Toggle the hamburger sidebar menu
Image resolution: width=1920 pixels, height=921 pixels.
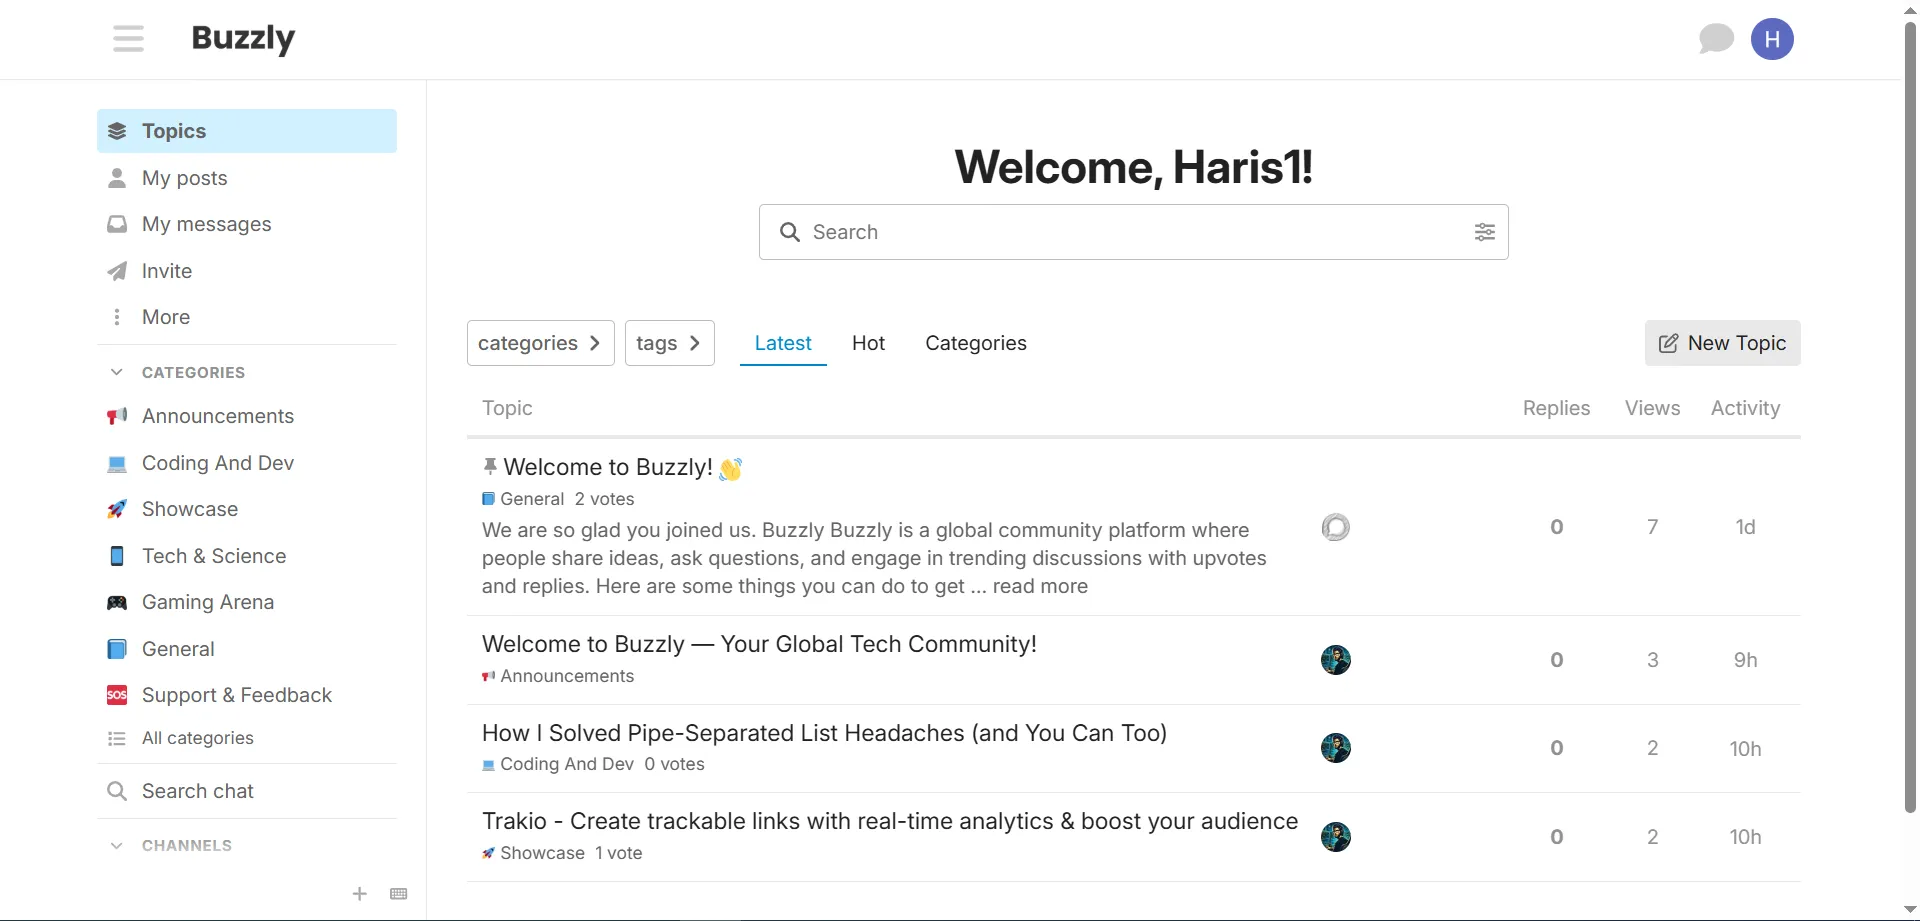128,39
